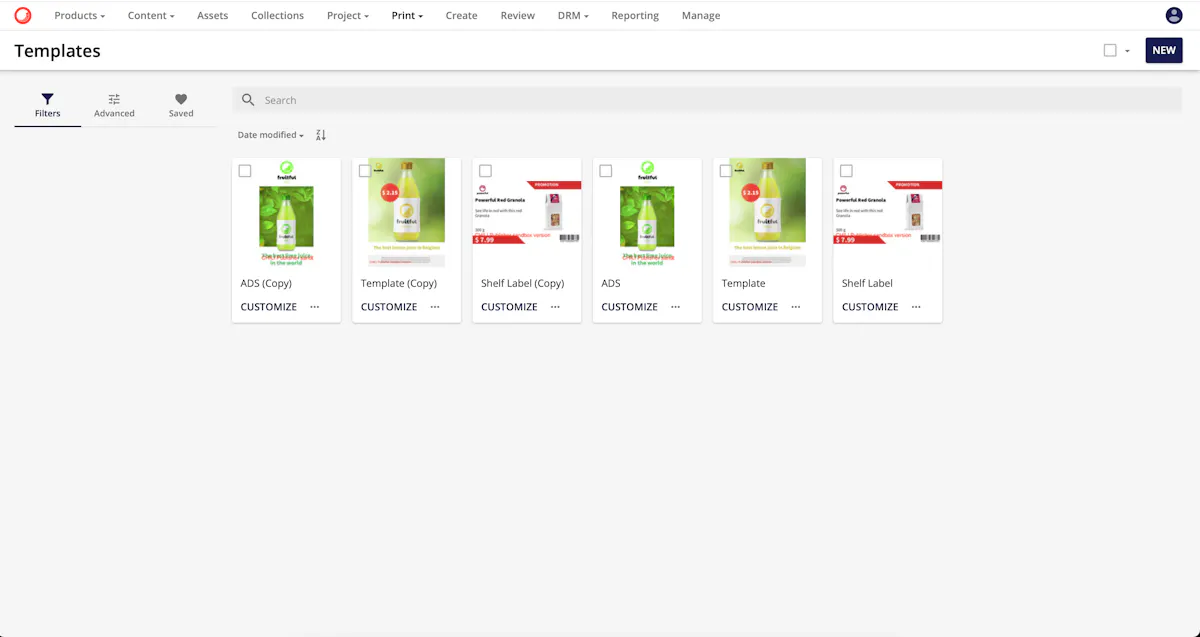Open the ADS (Copy) thumbnail
Image resolution: width=1200 pixels, height=637 pixels.
286,213
